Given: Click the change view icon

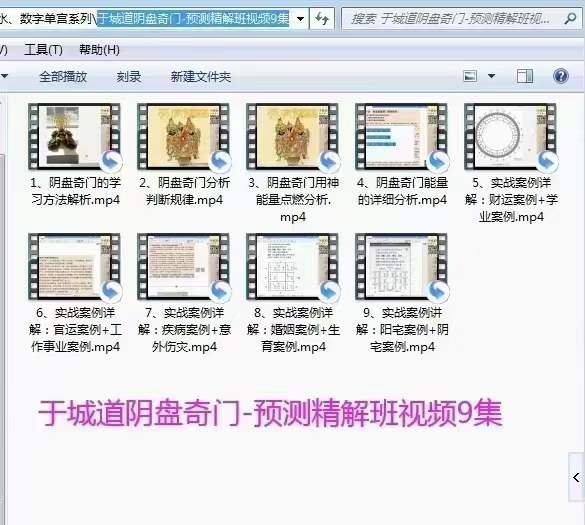Looking at the screenshot, I should click(x=470, y=76).
